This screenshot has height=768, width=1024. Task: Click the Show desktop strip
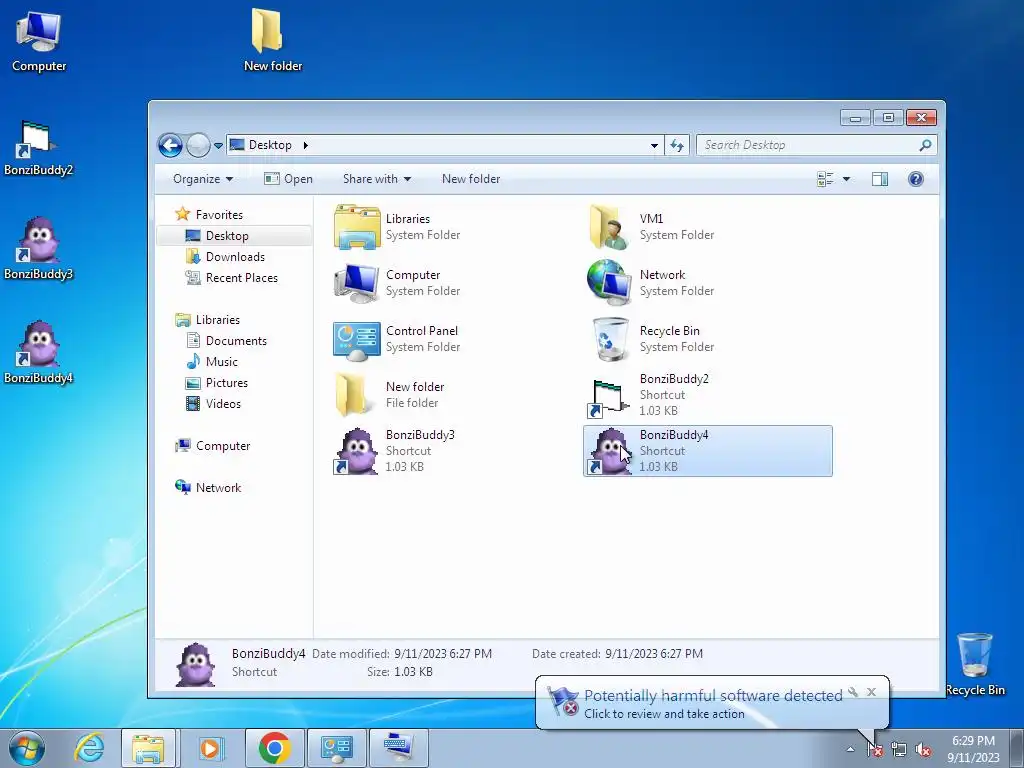(x=1017, y=748)
